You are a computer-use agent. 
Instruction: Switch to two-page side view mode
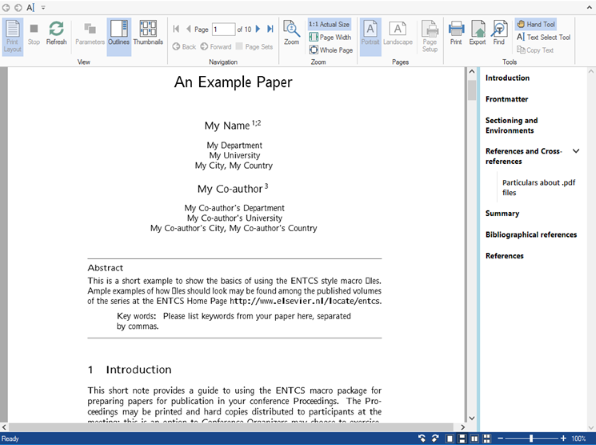click(x=474, y=439)
